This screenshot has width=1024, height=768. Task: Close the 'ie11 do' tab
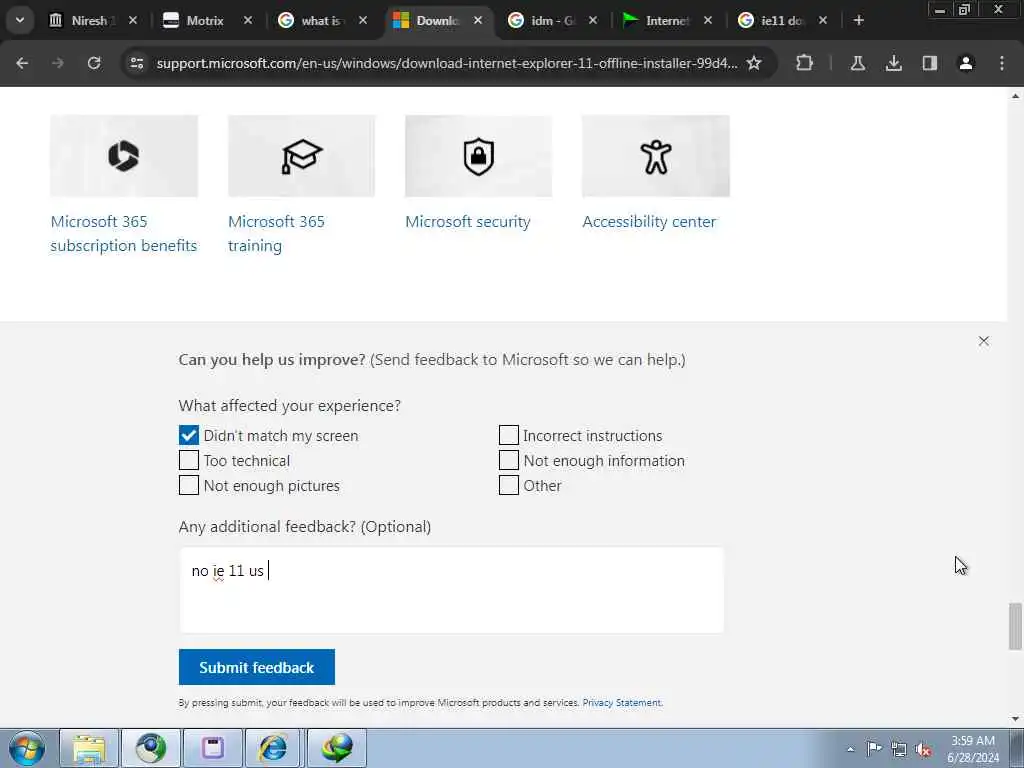click(x=823, y=20)
